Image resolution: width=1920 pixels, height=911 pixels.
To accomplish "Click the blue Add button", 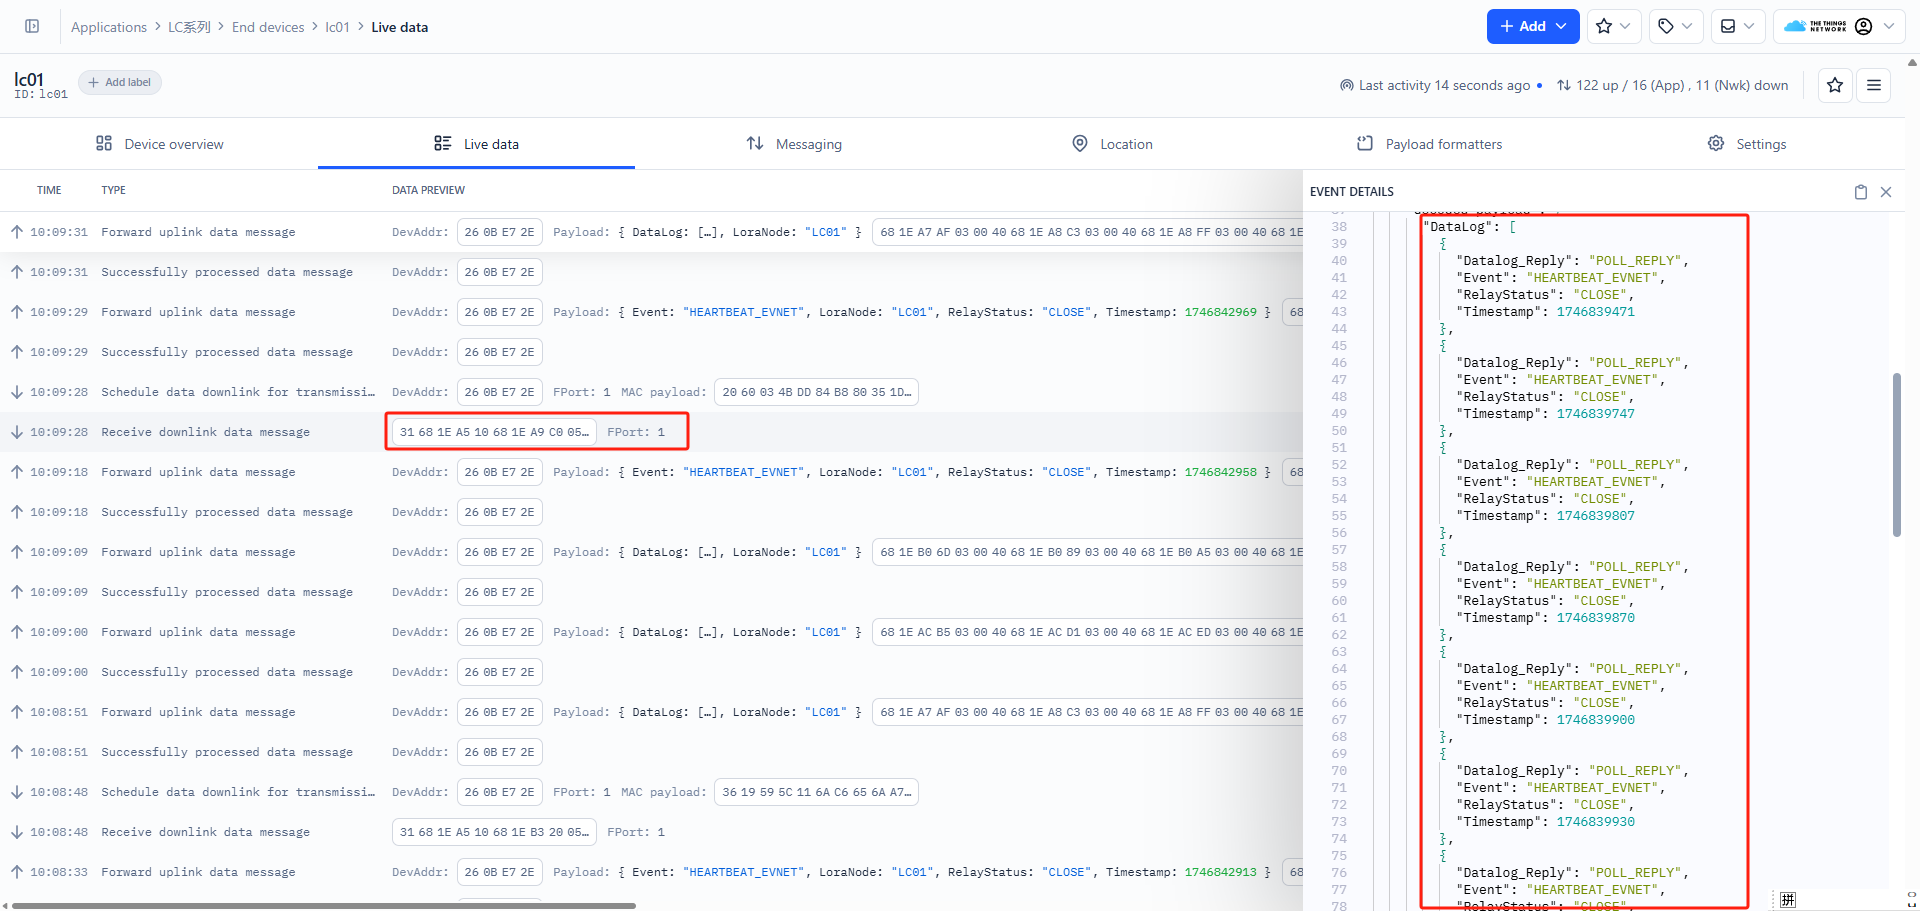I will 1532,26.
